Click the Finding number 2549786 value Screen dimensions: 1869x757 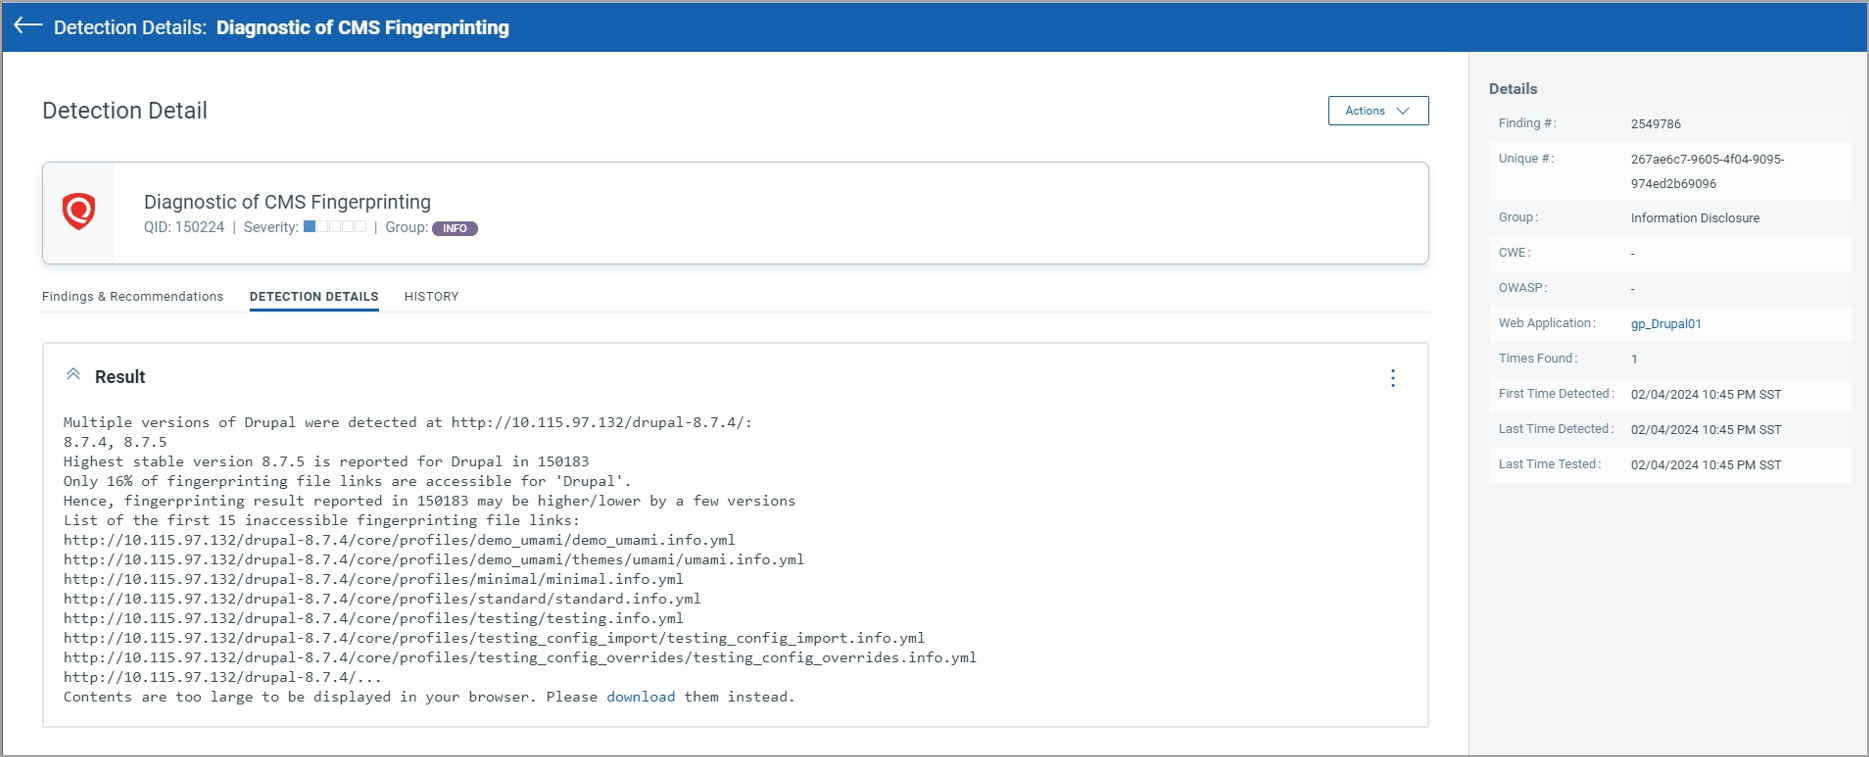point(1655,124)
